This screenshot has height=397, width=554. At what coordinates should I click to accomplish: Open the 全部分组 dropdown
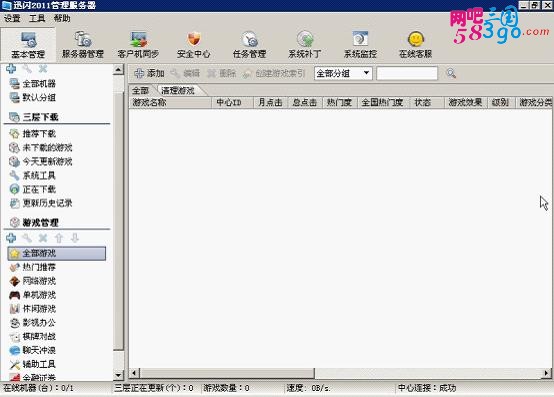pyautogui.click(x=343, y=73)
